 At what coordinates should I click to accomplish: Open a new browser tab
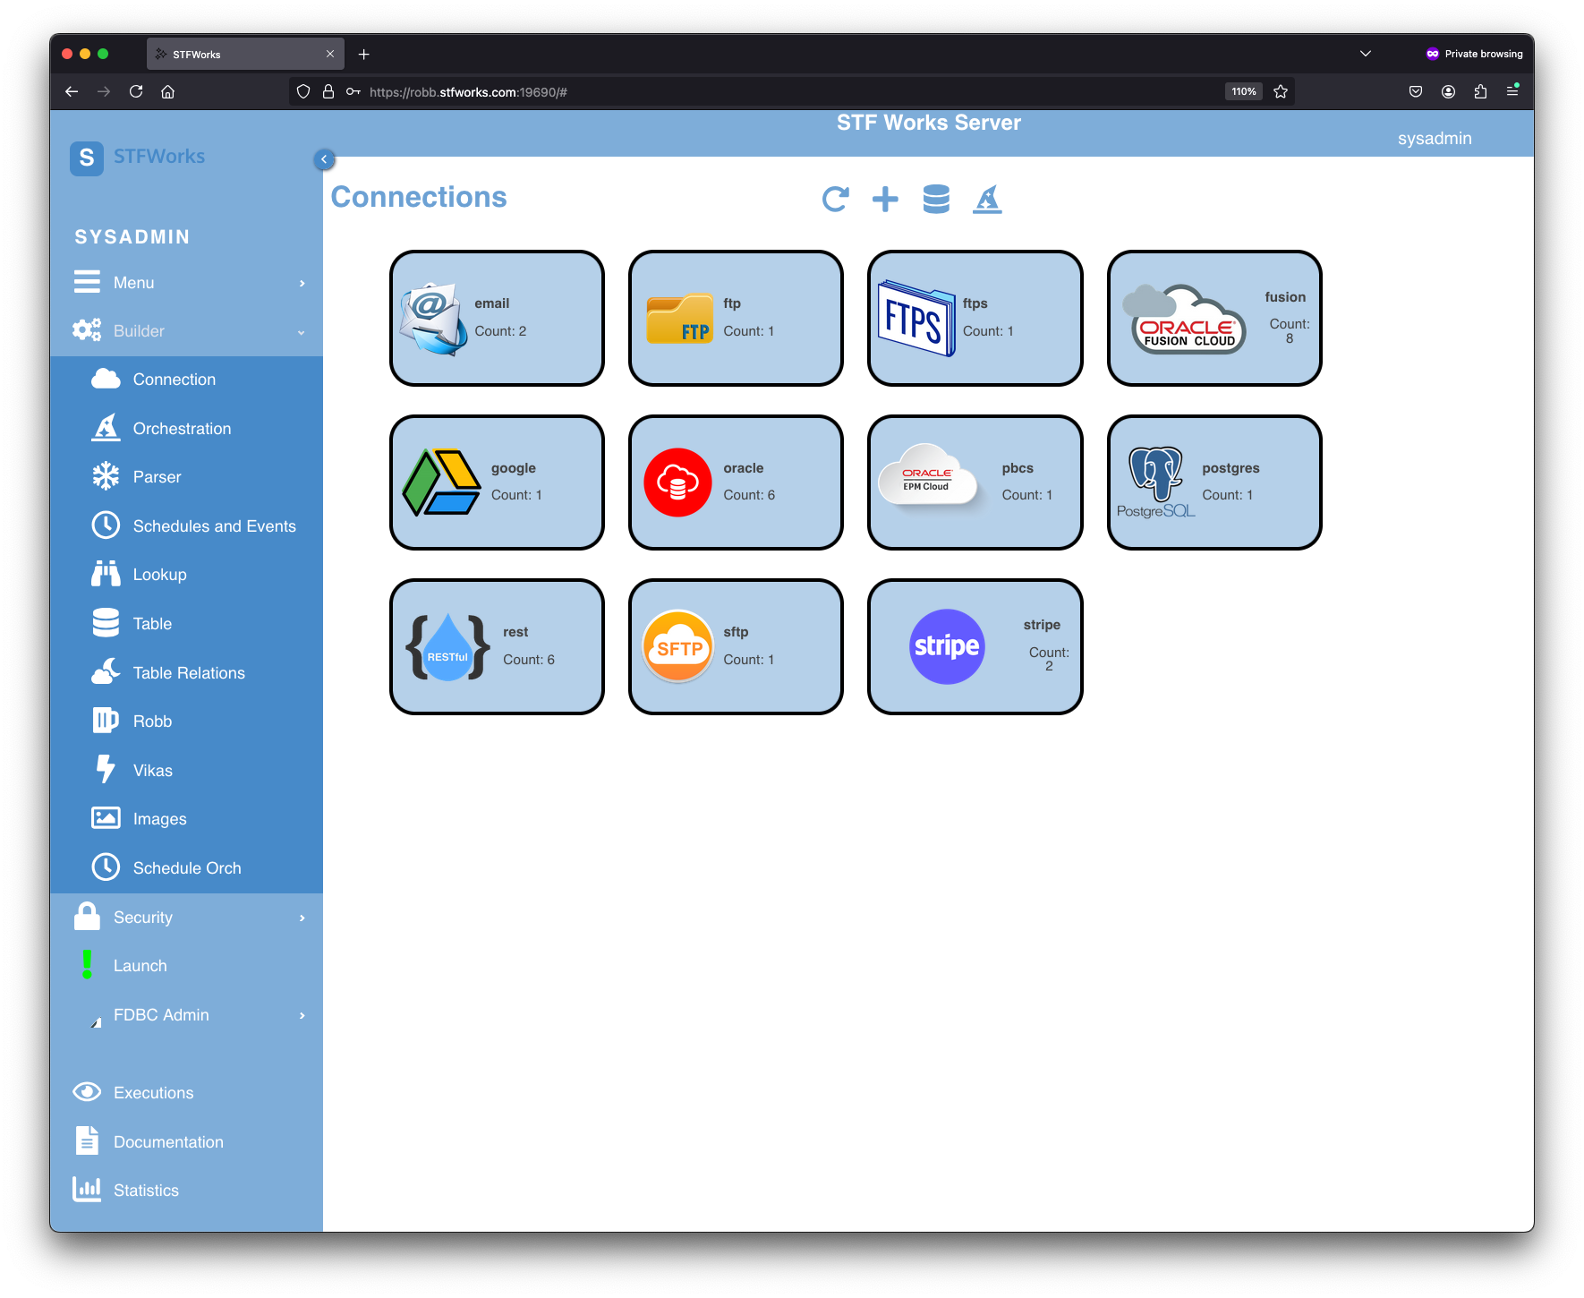pos(364,54)
